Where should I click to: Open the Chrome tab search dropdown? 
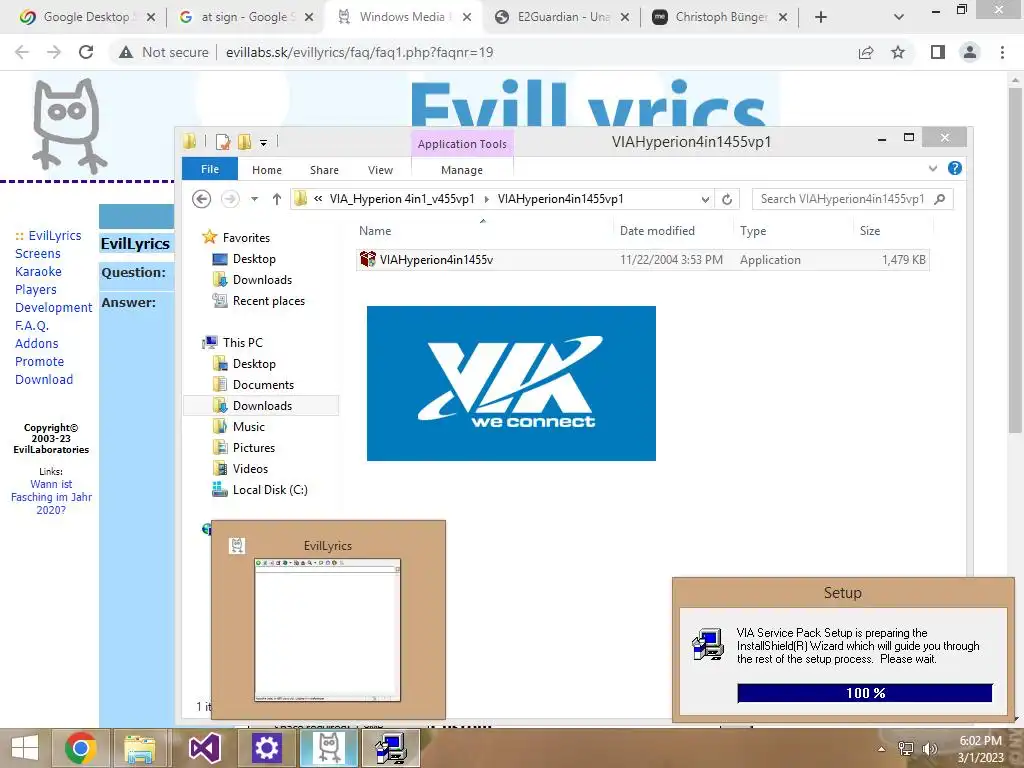[899, 17]
